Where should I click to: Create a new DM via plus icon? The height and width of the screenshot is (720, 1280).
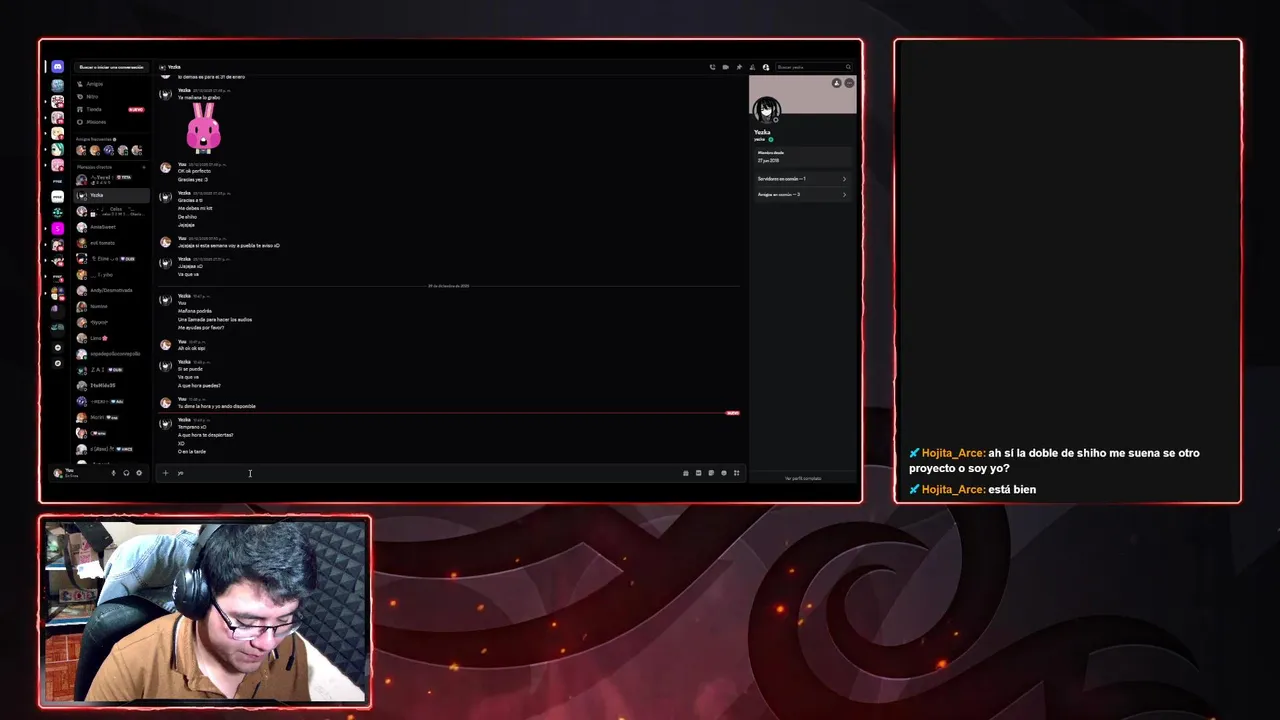tap(143, 167)
